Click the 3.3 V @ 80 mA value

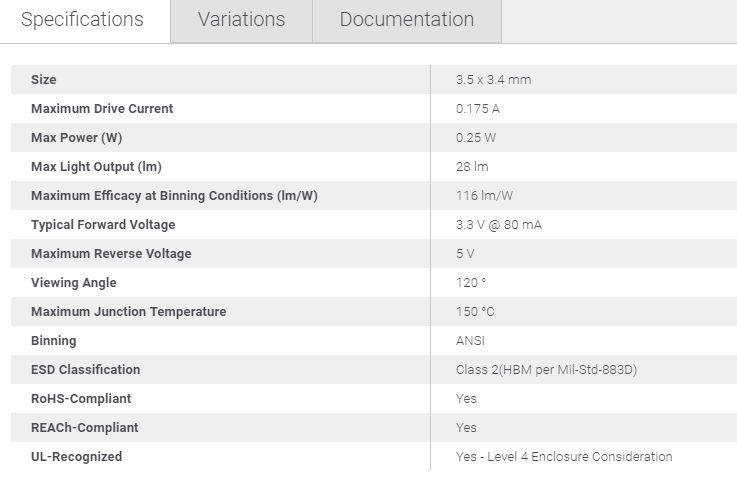tap(499, 225)
